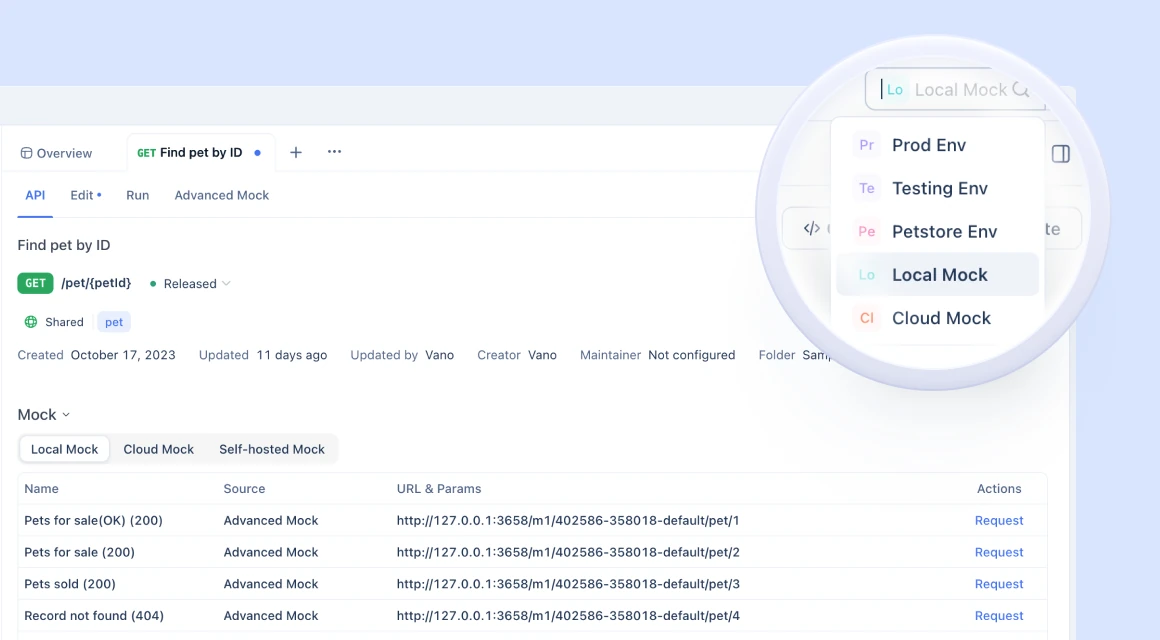Screen dimensions: 1160x640
Task: Open the Advanced Mock tab
Action: pyautogui.click(x=221, y=195)
